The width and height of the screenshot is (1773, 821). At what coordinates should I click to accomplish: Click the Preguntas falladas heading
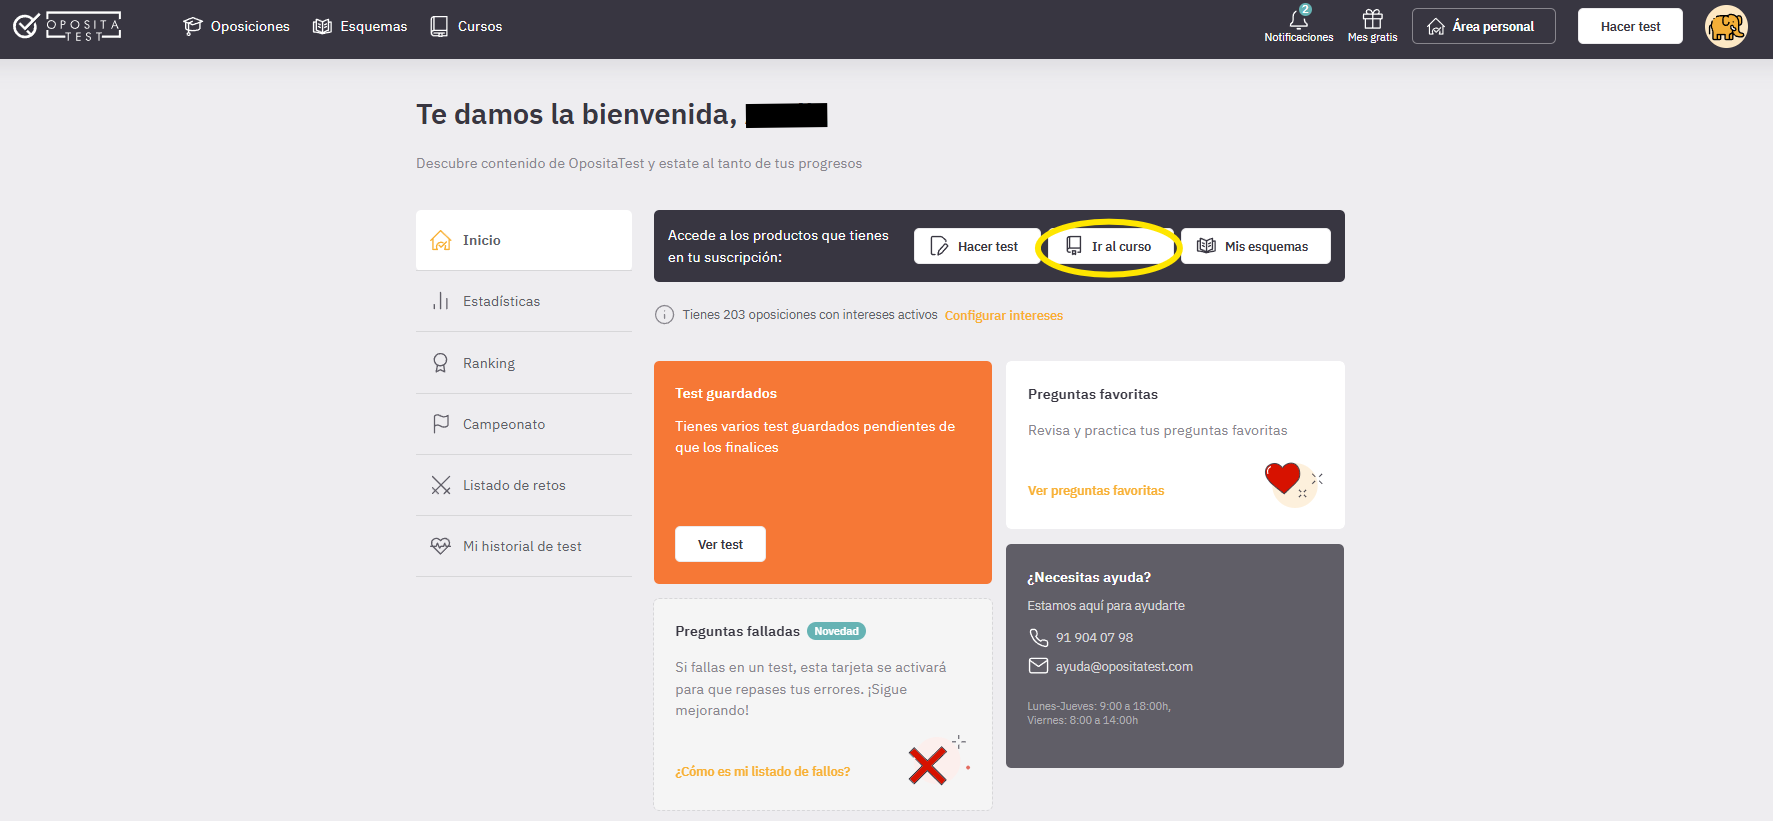pos(737,631)
